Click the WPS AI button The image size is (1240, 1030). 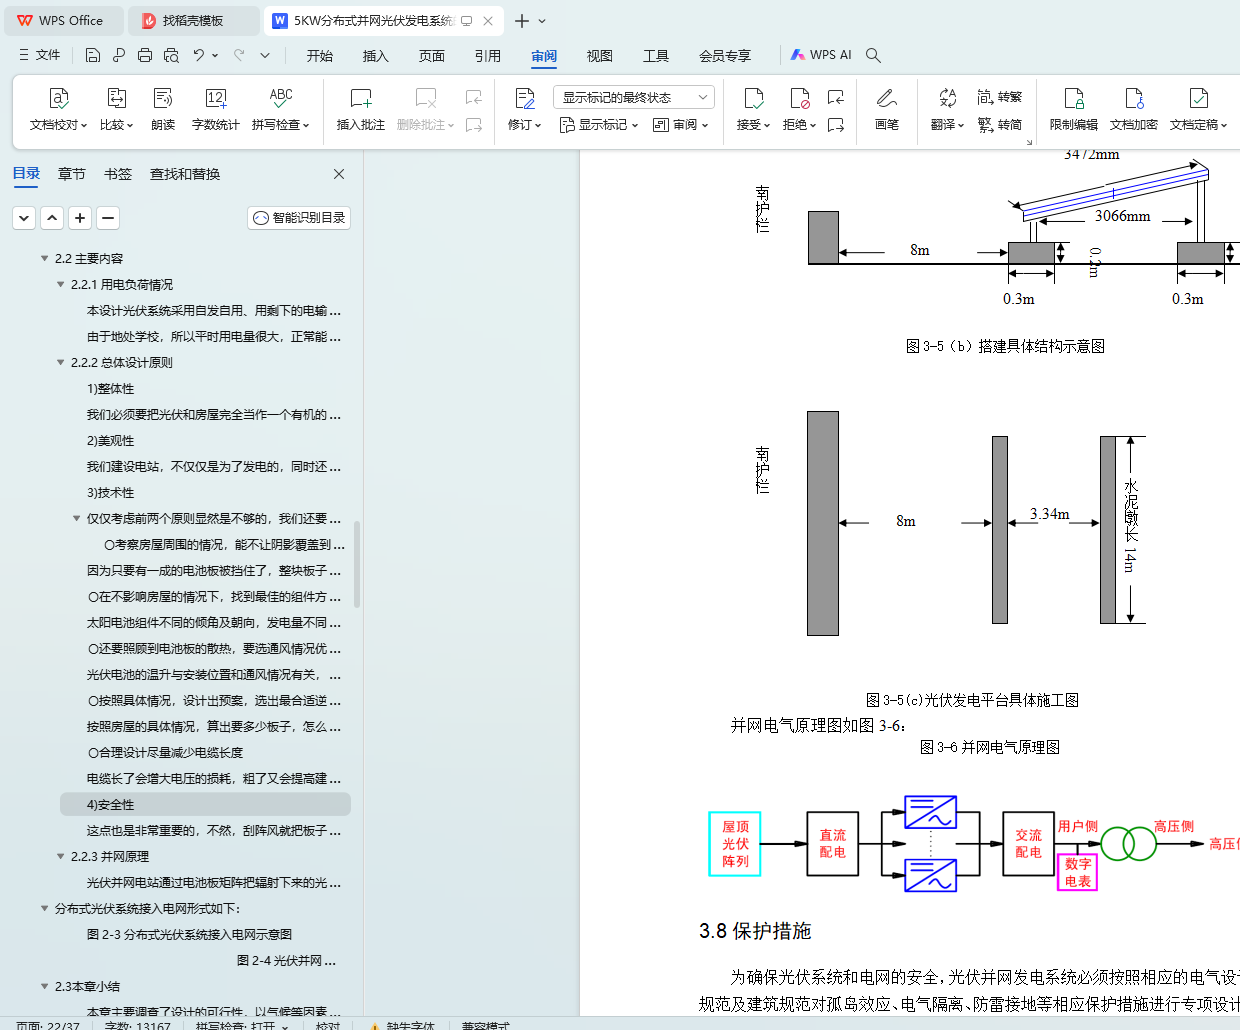tap(821, 55)
